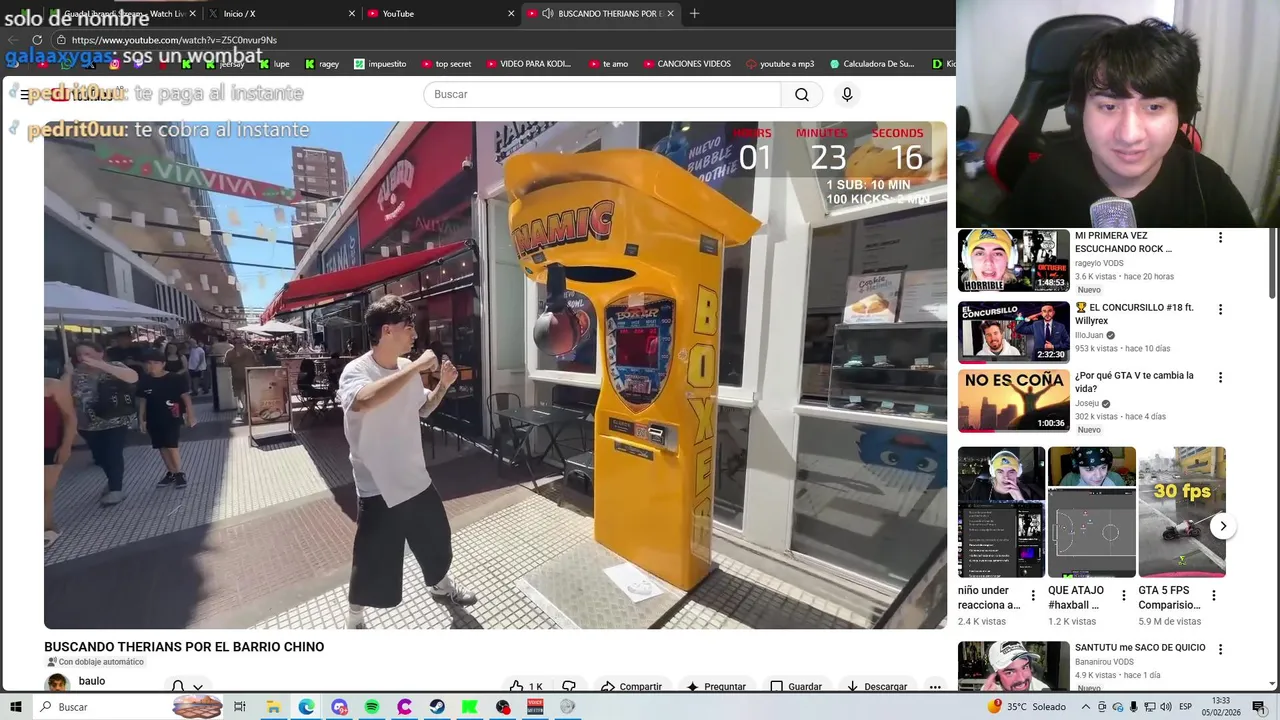Open the CANCIONES VIDEOS bookmark
1280x720 pixels.
pyautogui.click(x=686, y=64)
